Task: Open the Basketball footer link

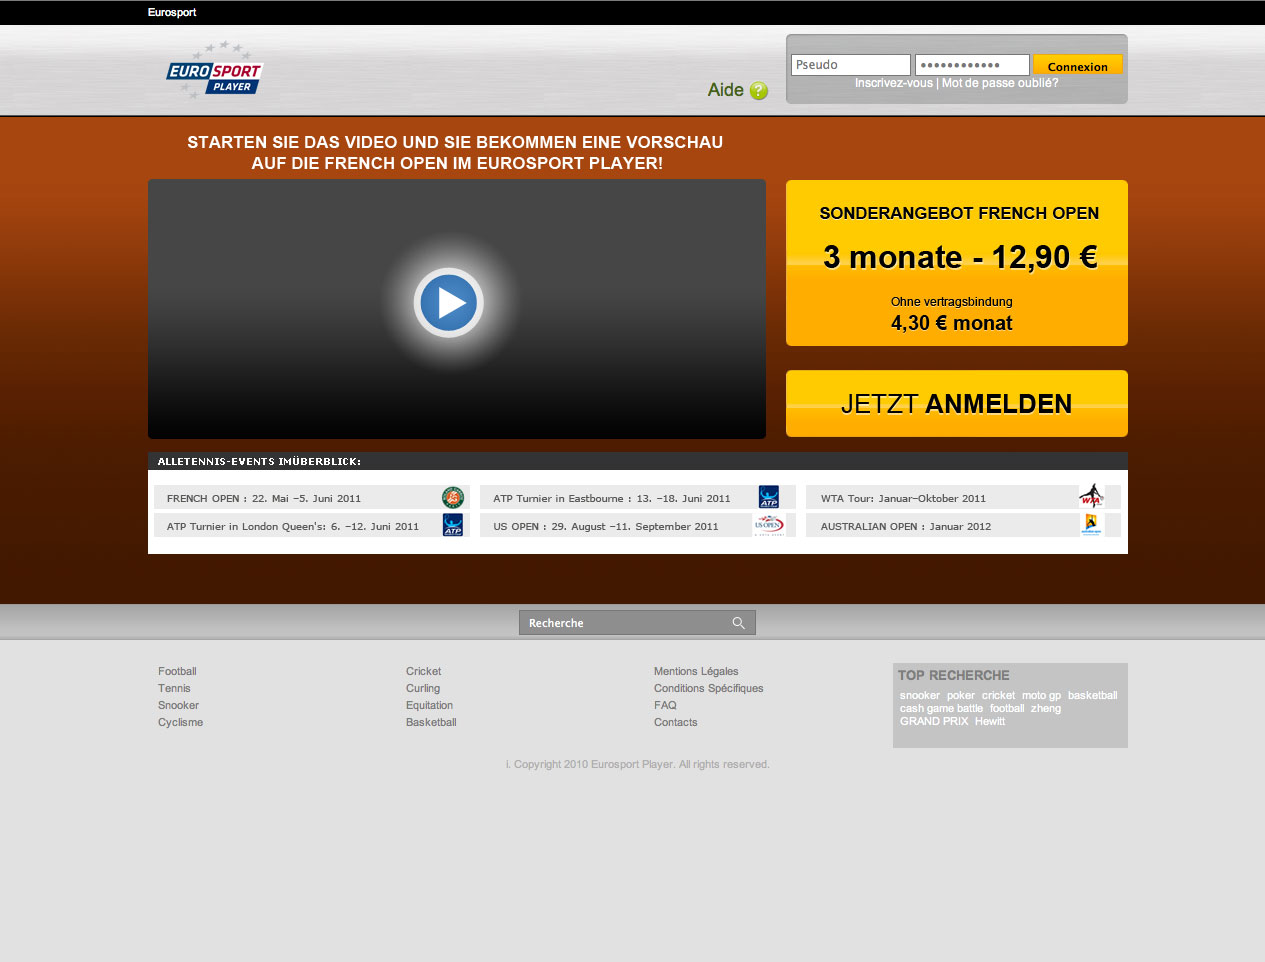Action: 431,722
